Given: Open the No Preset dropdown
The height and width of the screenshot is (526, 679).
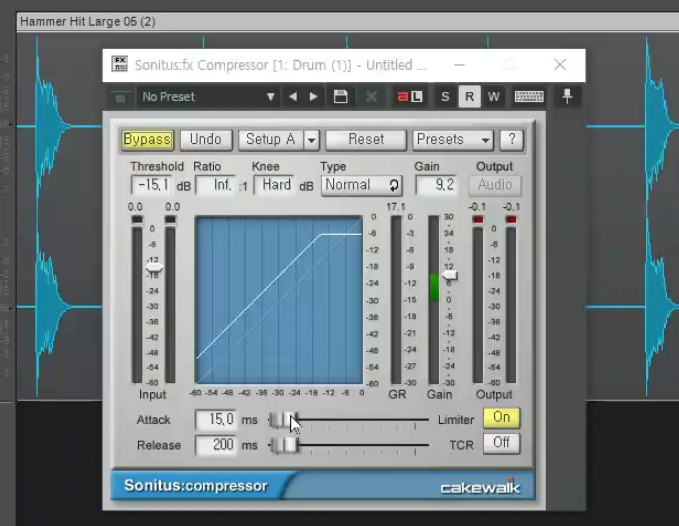Looking at the screenshot, I should click(208, 97).
